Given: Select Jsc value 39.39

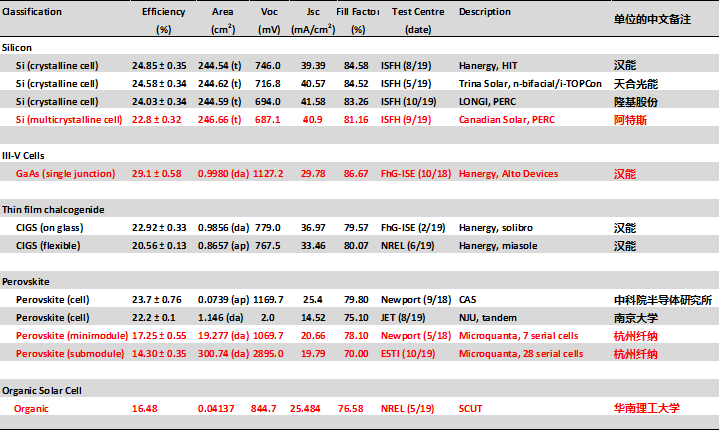Looking at the screenshot, I should coord(313,66).
